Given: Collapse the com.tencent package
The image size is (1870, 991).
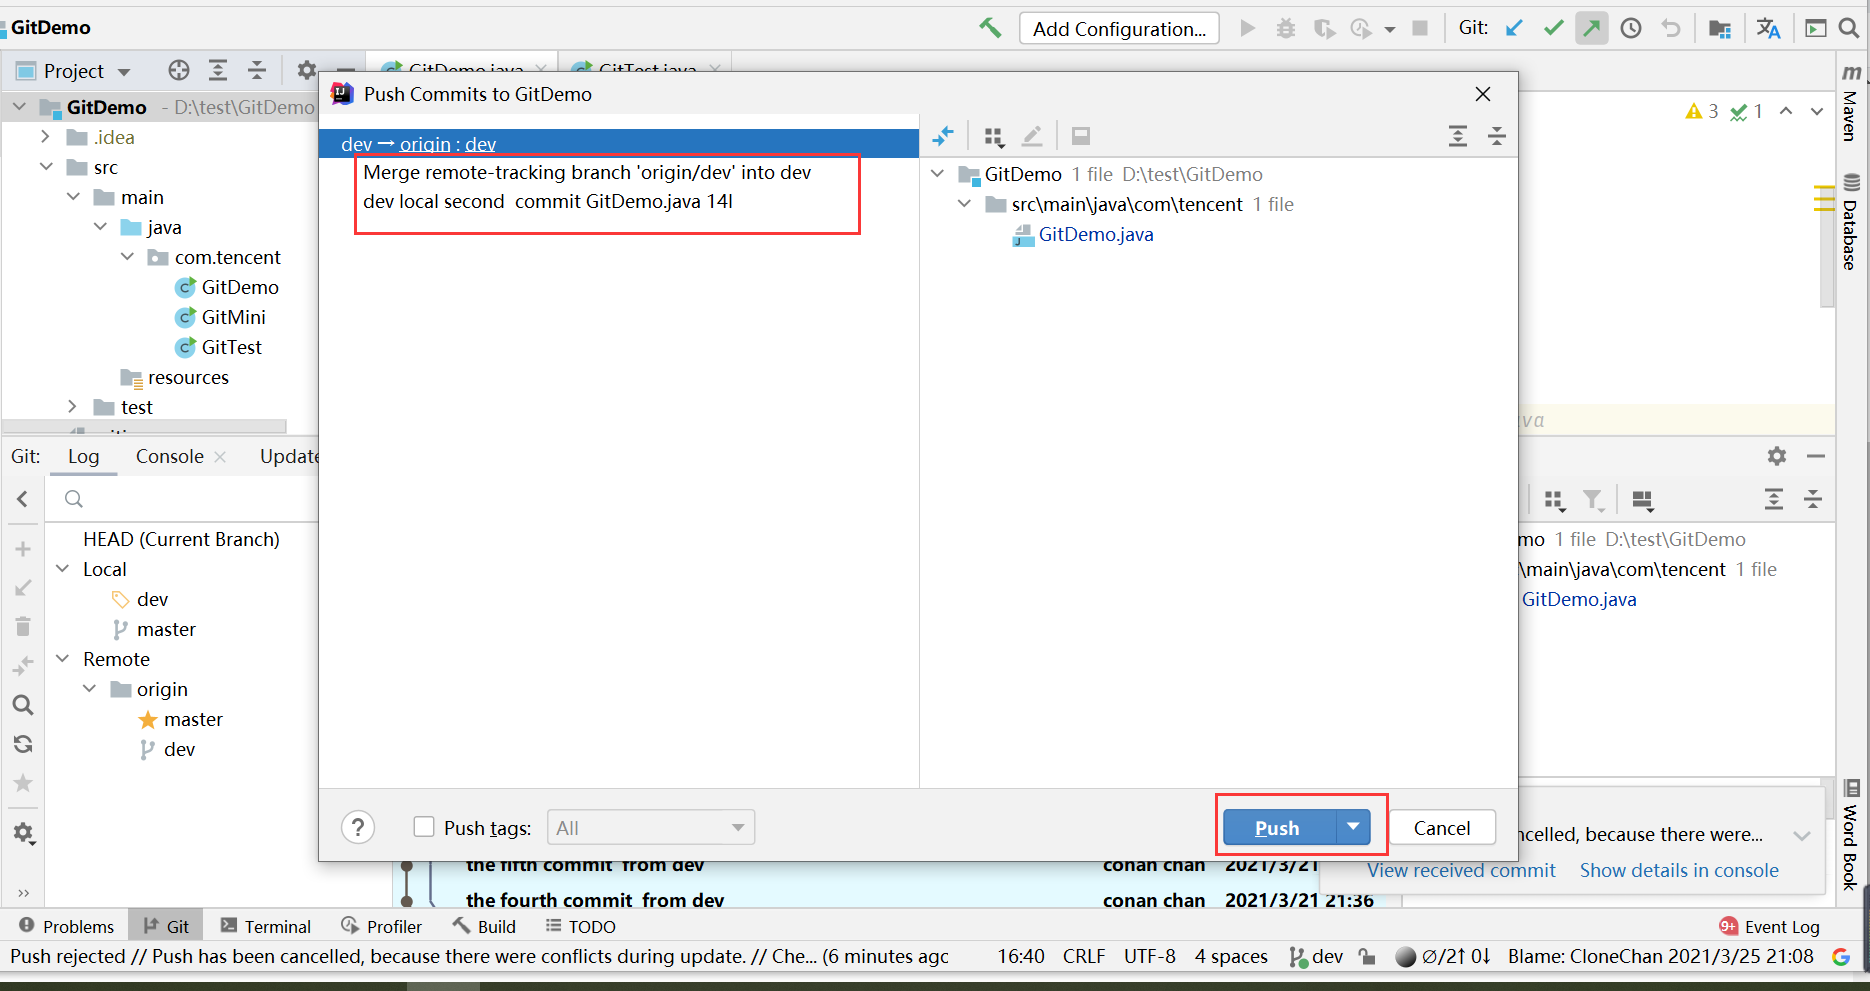Looking at the screenshot, I should tap(127, 256).
